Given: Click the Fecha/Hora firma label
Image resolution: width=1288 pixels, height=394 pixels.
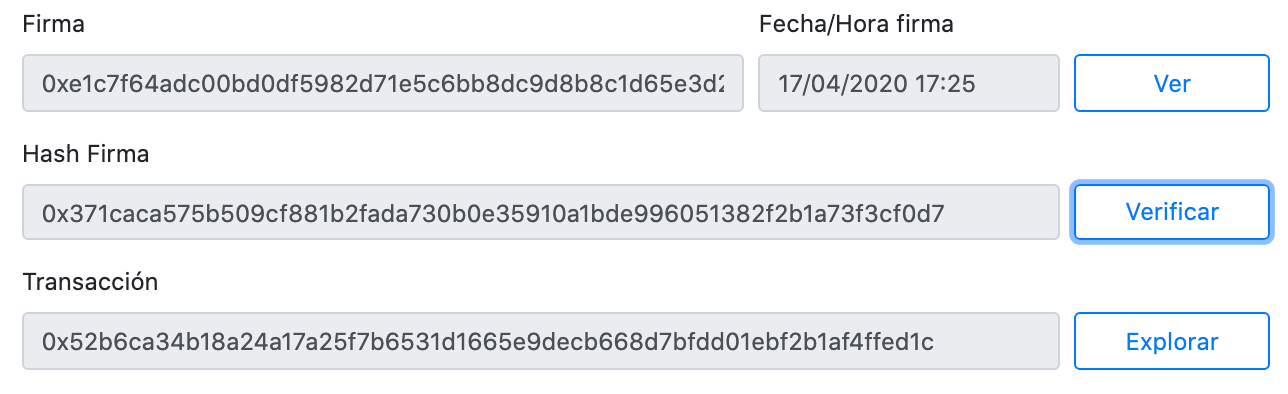Looking at the screenshot, I should coord(856,25).
